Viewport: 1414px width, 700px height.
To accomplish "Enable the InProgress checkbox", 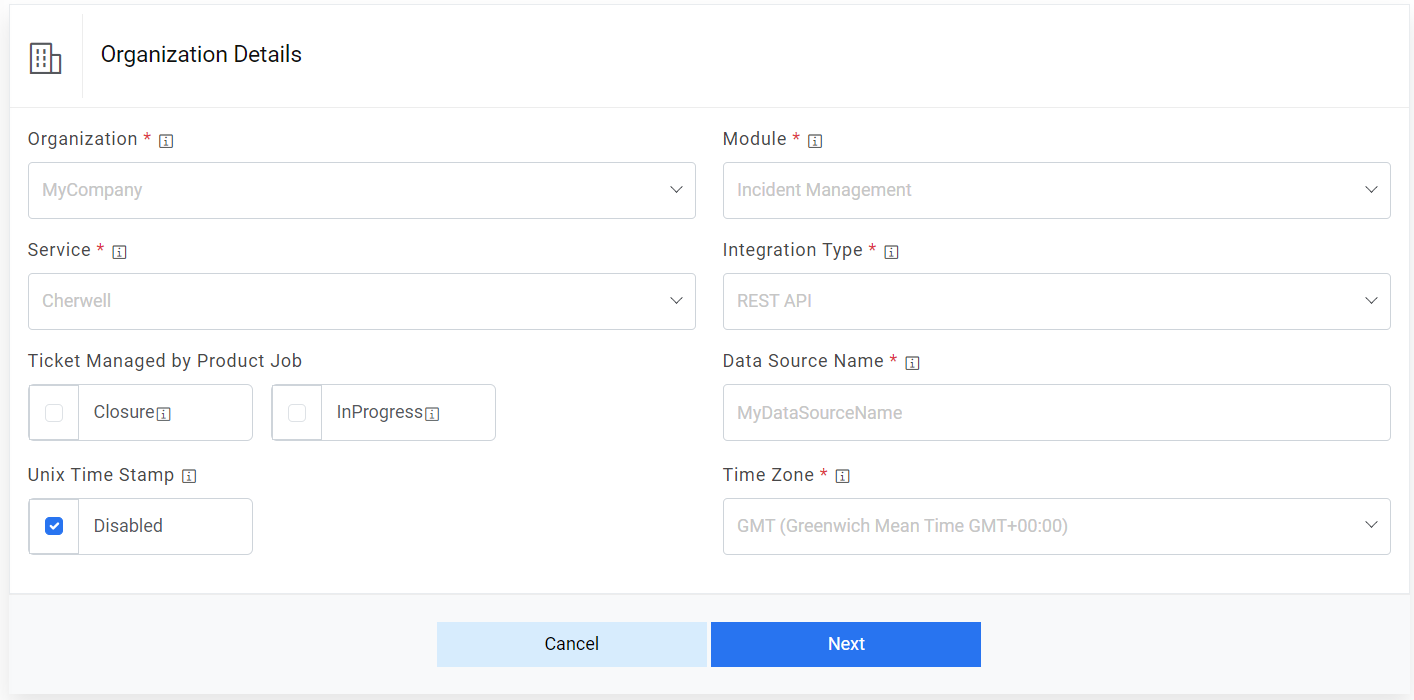I will pyautogui.click(x=296, y=412).
